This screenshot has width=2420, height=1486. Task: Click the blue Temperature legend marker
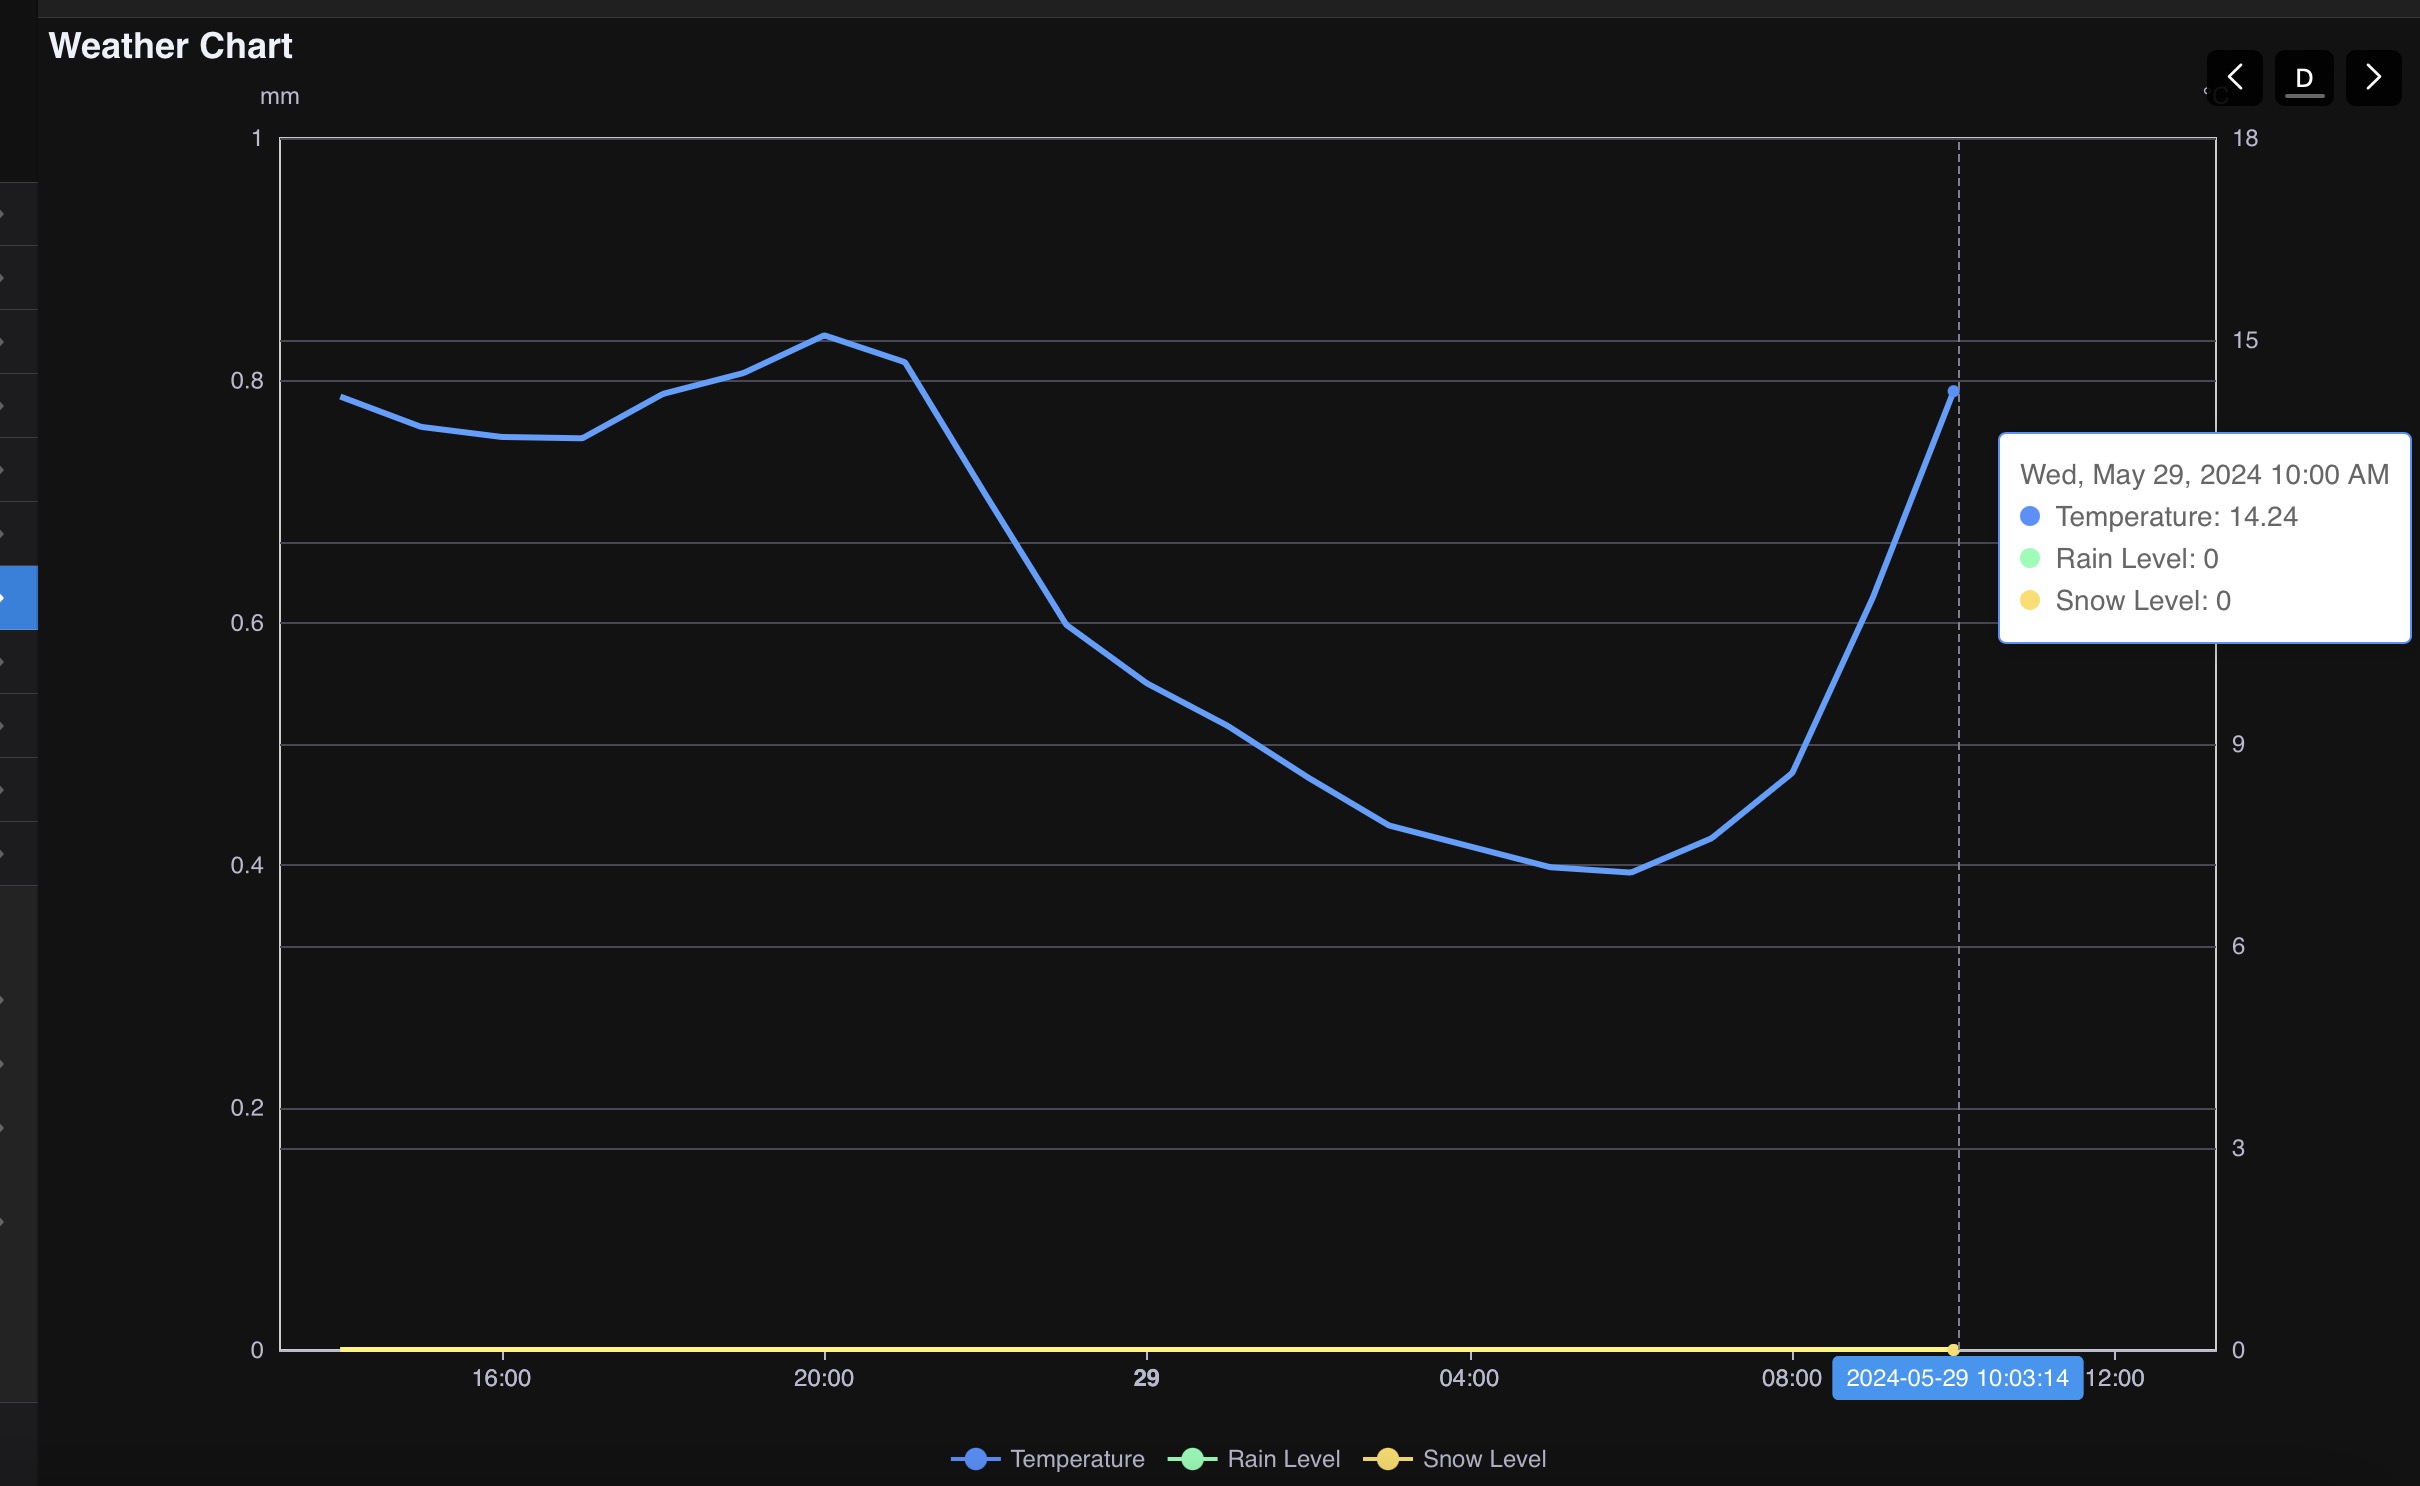coord(976,1458)
